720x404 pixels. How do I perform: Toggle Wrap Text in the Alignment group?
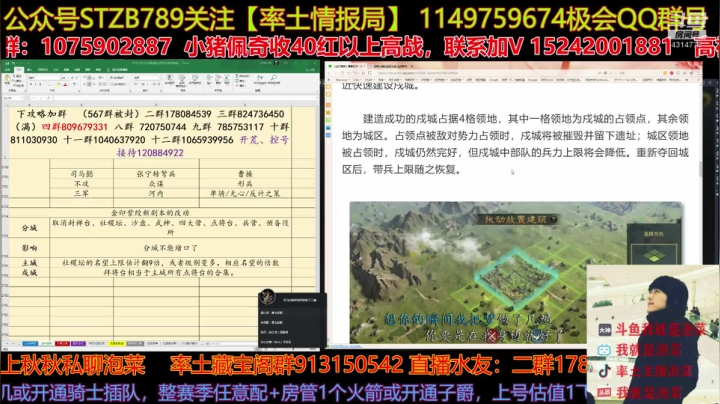118,78
